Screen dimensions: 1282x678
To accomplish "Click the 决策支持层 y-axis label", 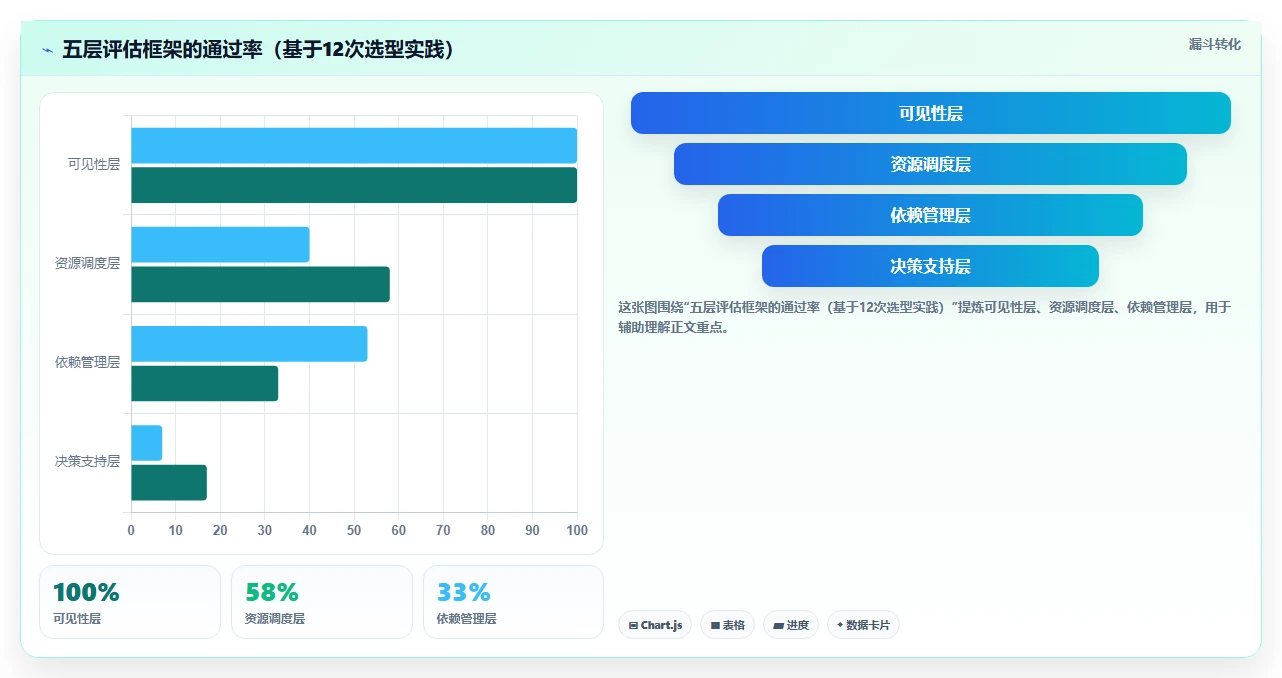I will coord(87,462).
